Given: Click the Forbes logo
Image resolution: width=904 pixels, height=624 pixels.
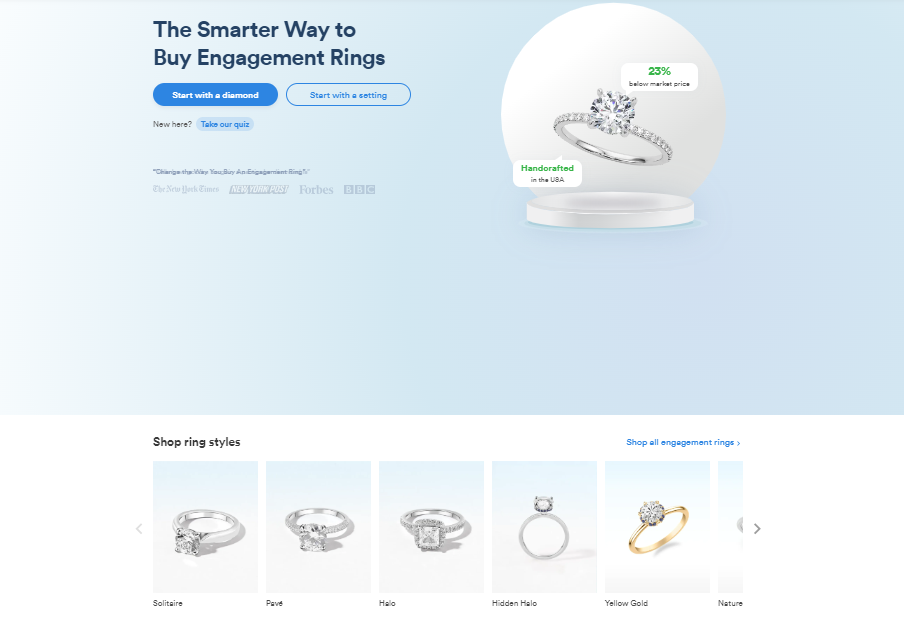Looking at the screenshot, I should pos(316,190).
